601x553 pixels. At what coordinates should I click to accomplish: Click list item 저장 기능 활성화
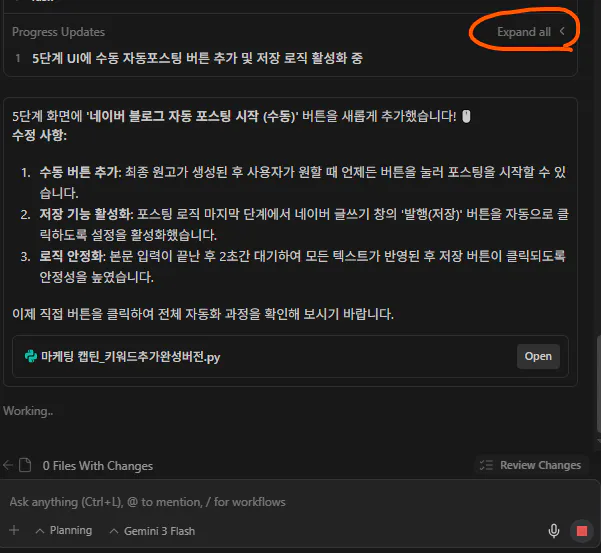[304, 224]
